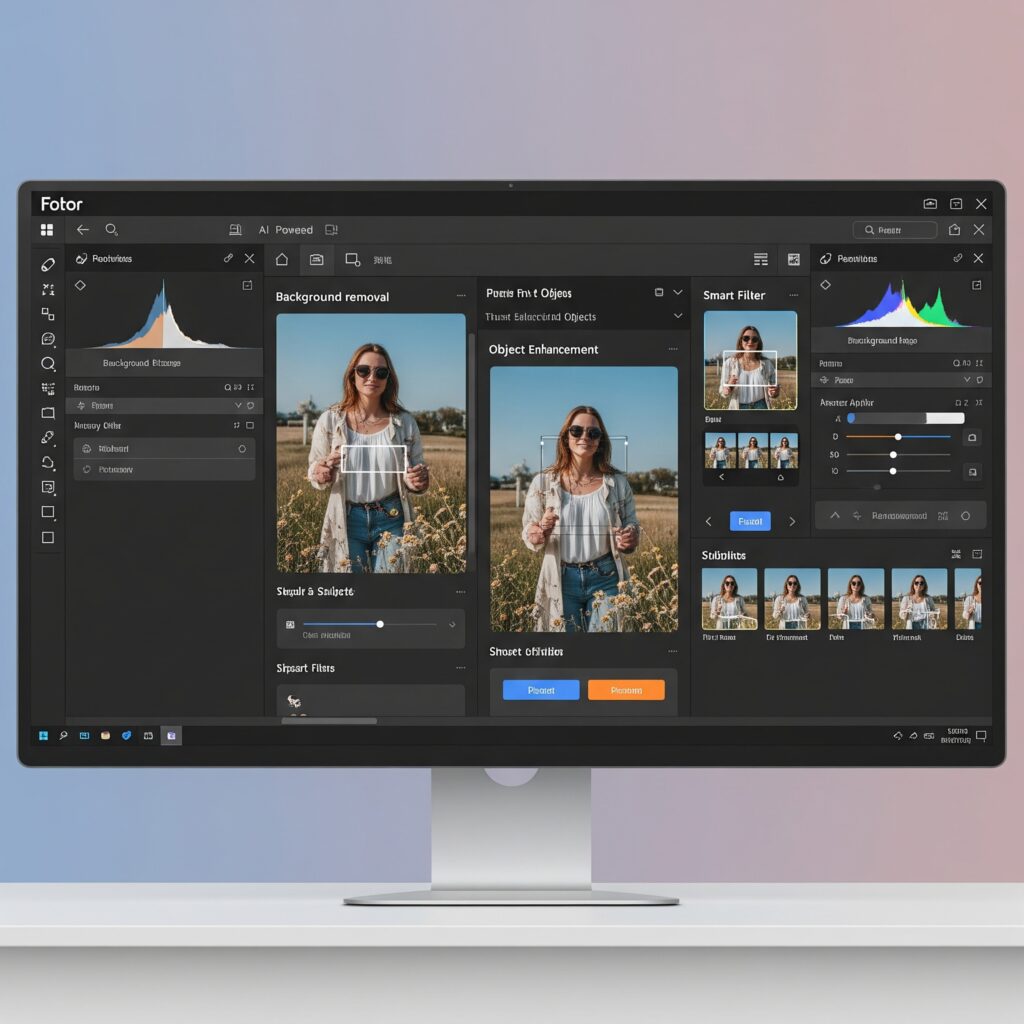Click the share icon next to search box
1024x1024 pixels.
(x=954, y=230)
